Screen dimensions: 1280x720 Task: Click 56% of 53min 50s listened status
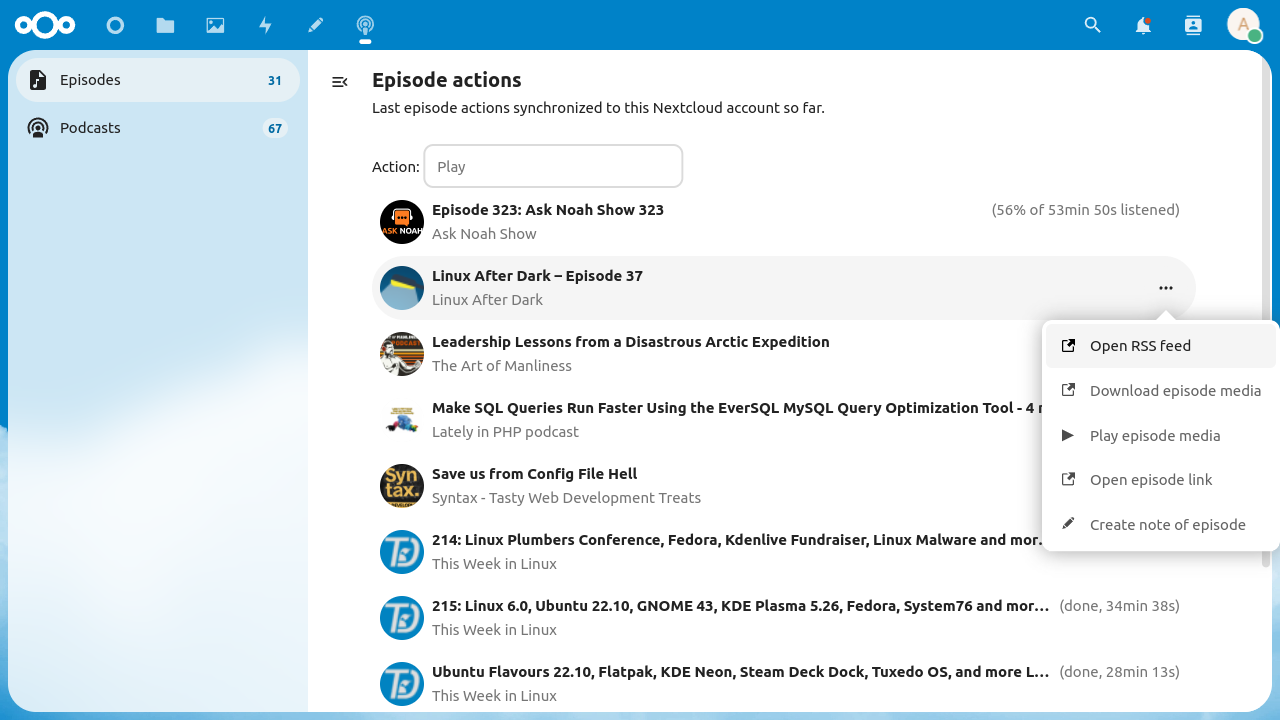[1086, 210]
